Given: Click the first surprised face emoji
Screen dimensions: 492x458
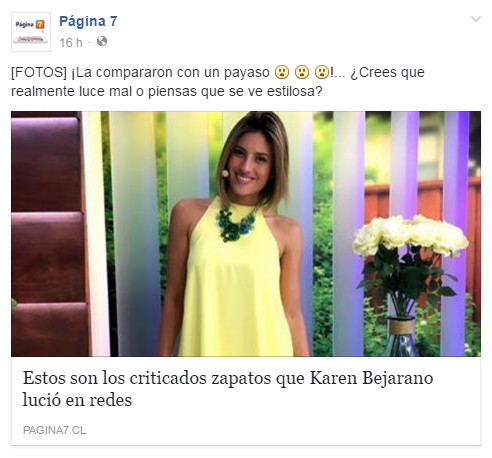Looking at the screenshot, I should tap(282, 72).
